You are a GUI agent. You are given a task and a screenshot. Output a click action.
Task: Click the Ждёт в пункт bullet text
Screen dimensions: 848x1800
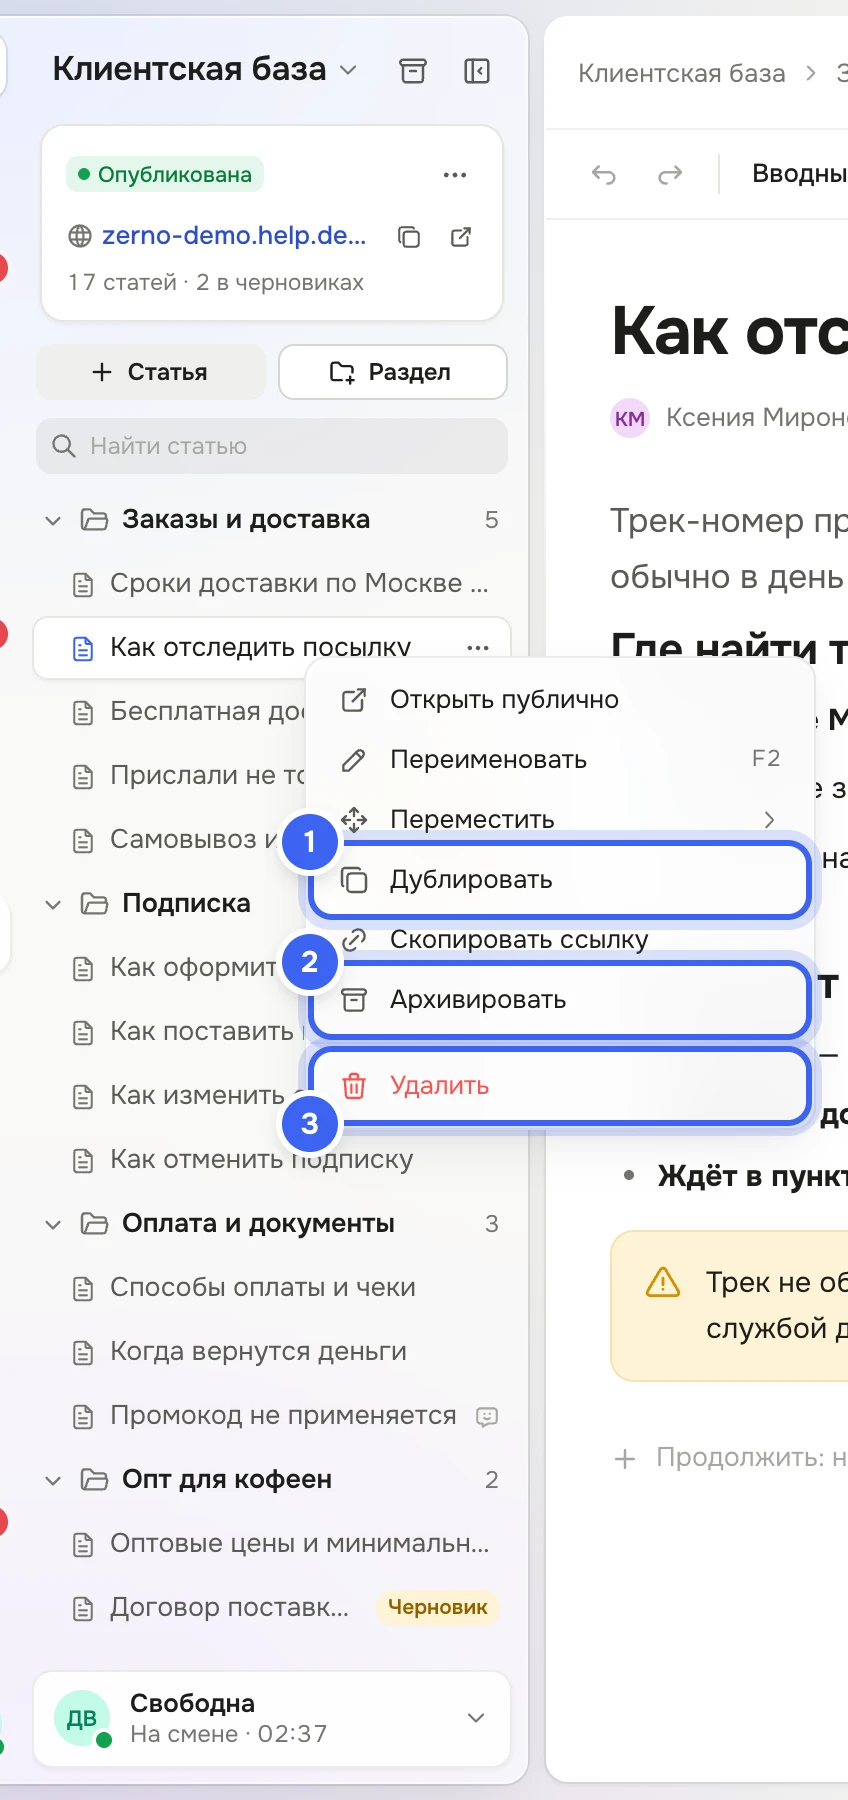point(753,1176)
